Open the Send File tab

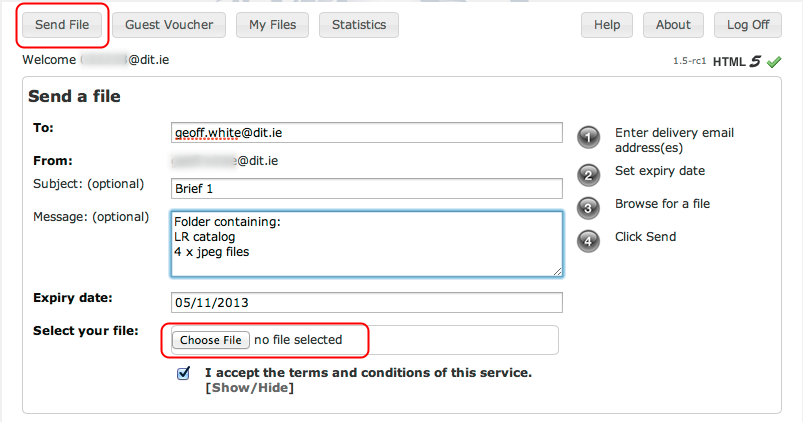click(63, 25)
